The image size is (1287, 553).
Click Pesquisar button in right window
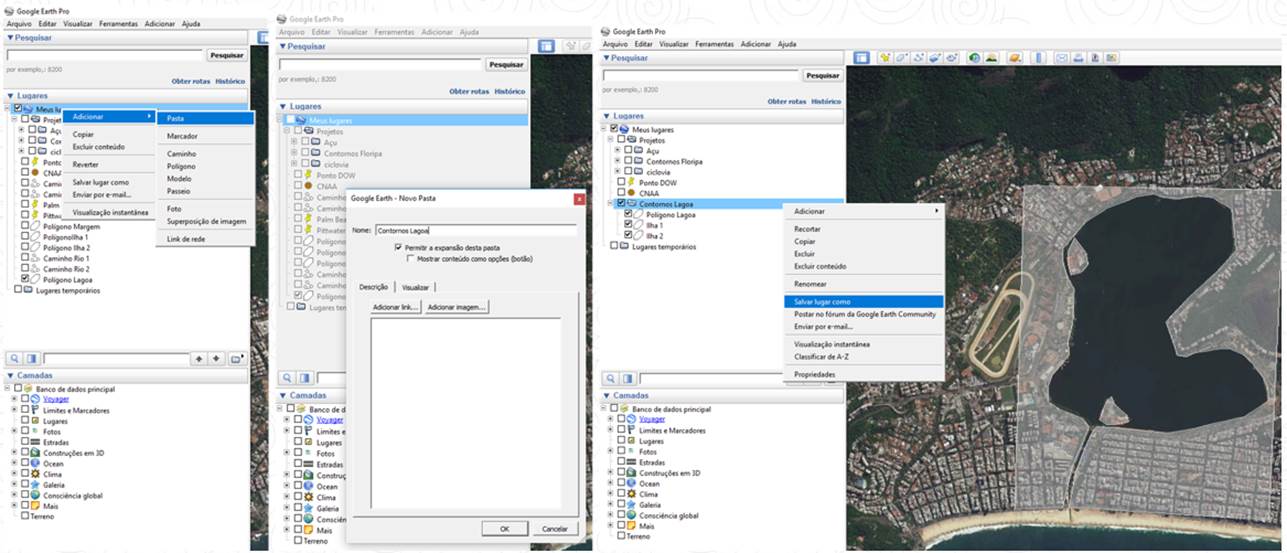pyautogui.click(x=822, y=75)
